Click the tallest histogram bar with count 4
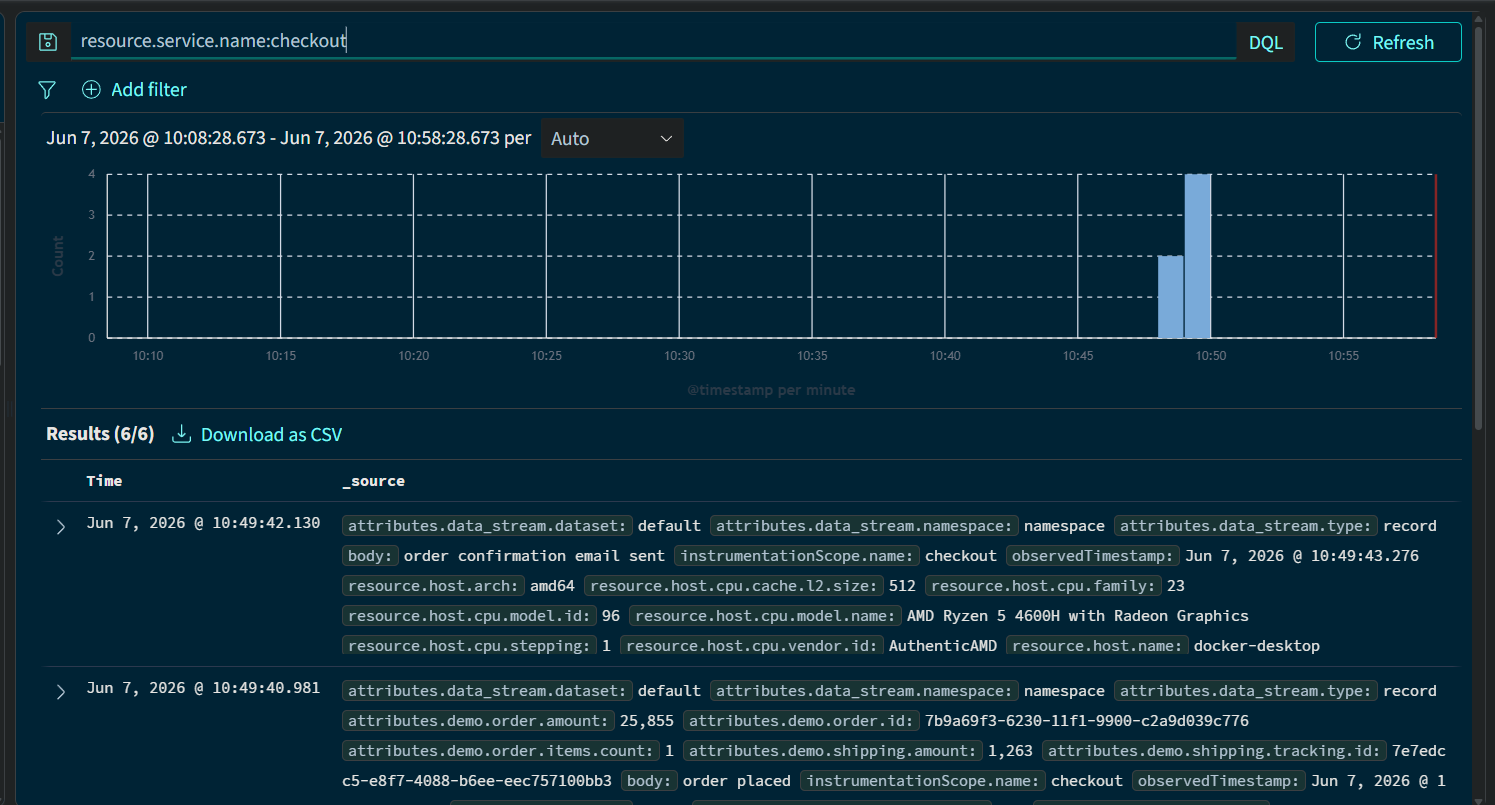Viewport: 1495px width, 805px height. (1198, 256)
